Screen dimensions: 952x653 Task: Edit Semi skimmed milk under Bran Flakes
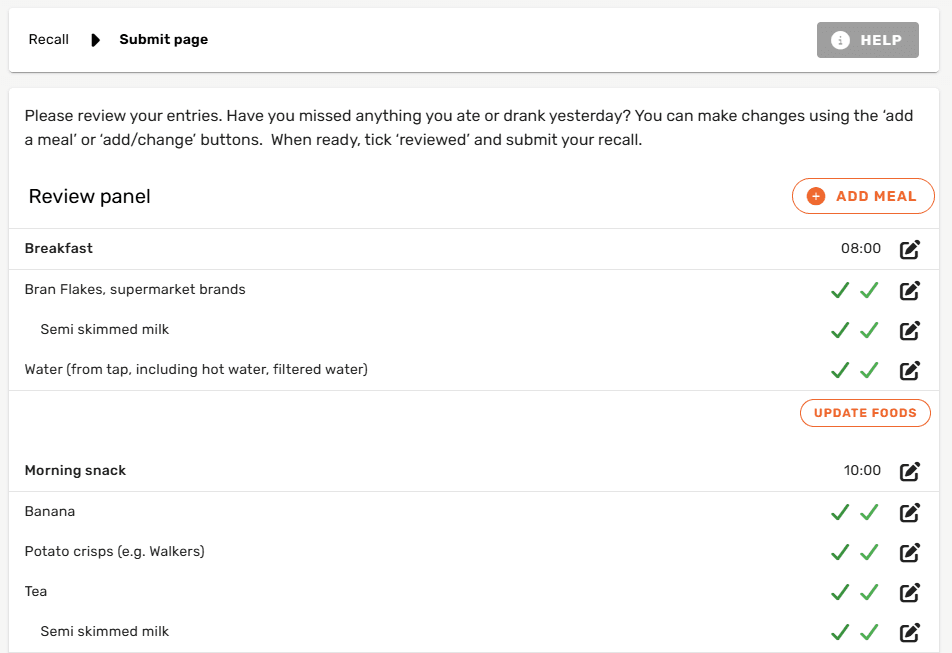click(910, 330)
